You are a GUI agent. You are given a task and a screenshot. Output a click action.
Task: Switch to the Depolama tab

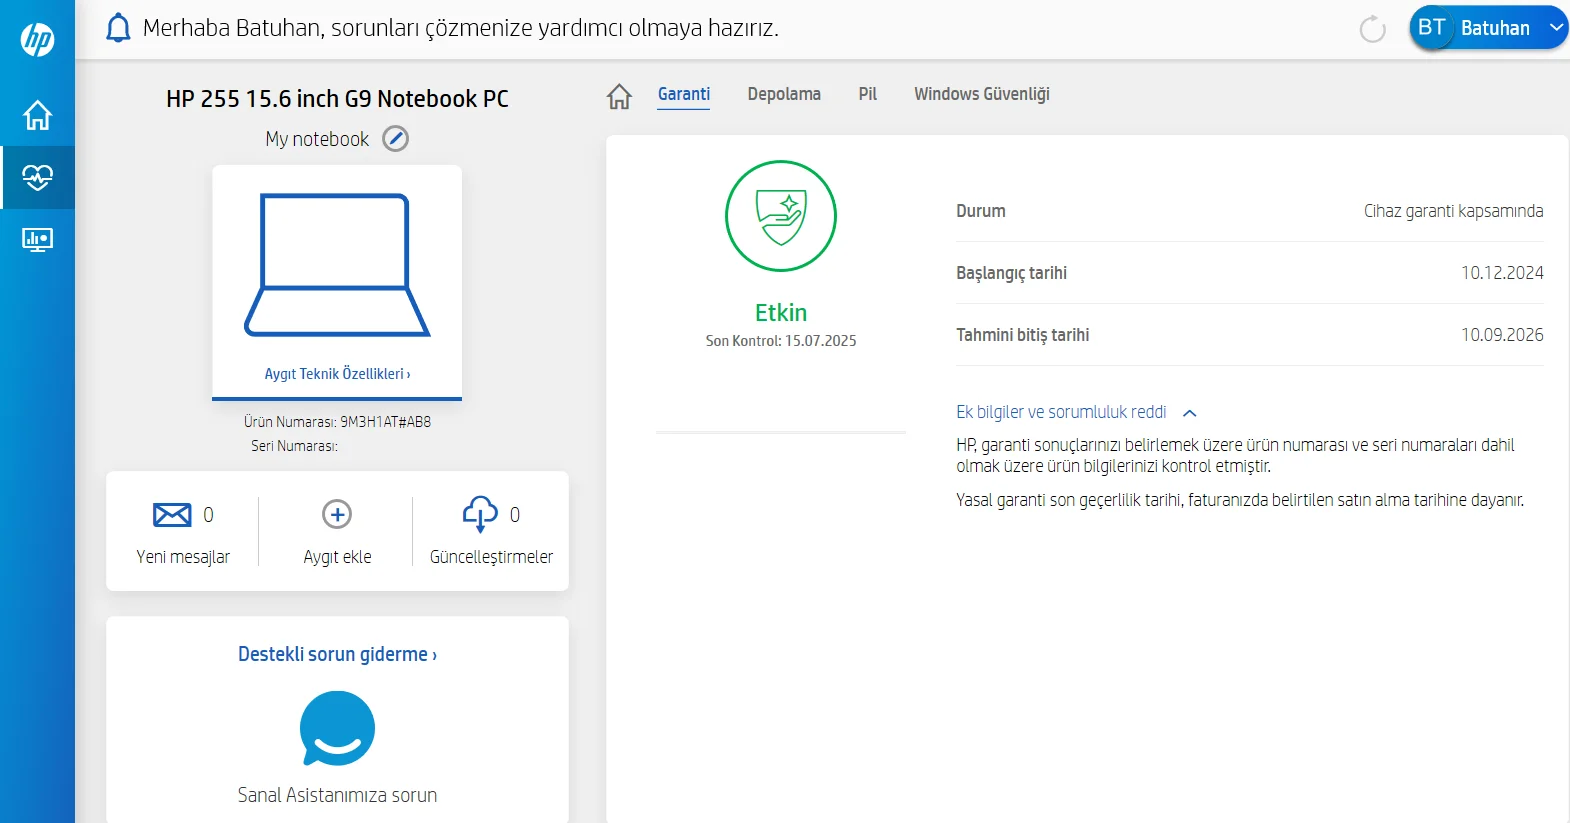click(784, 94)
